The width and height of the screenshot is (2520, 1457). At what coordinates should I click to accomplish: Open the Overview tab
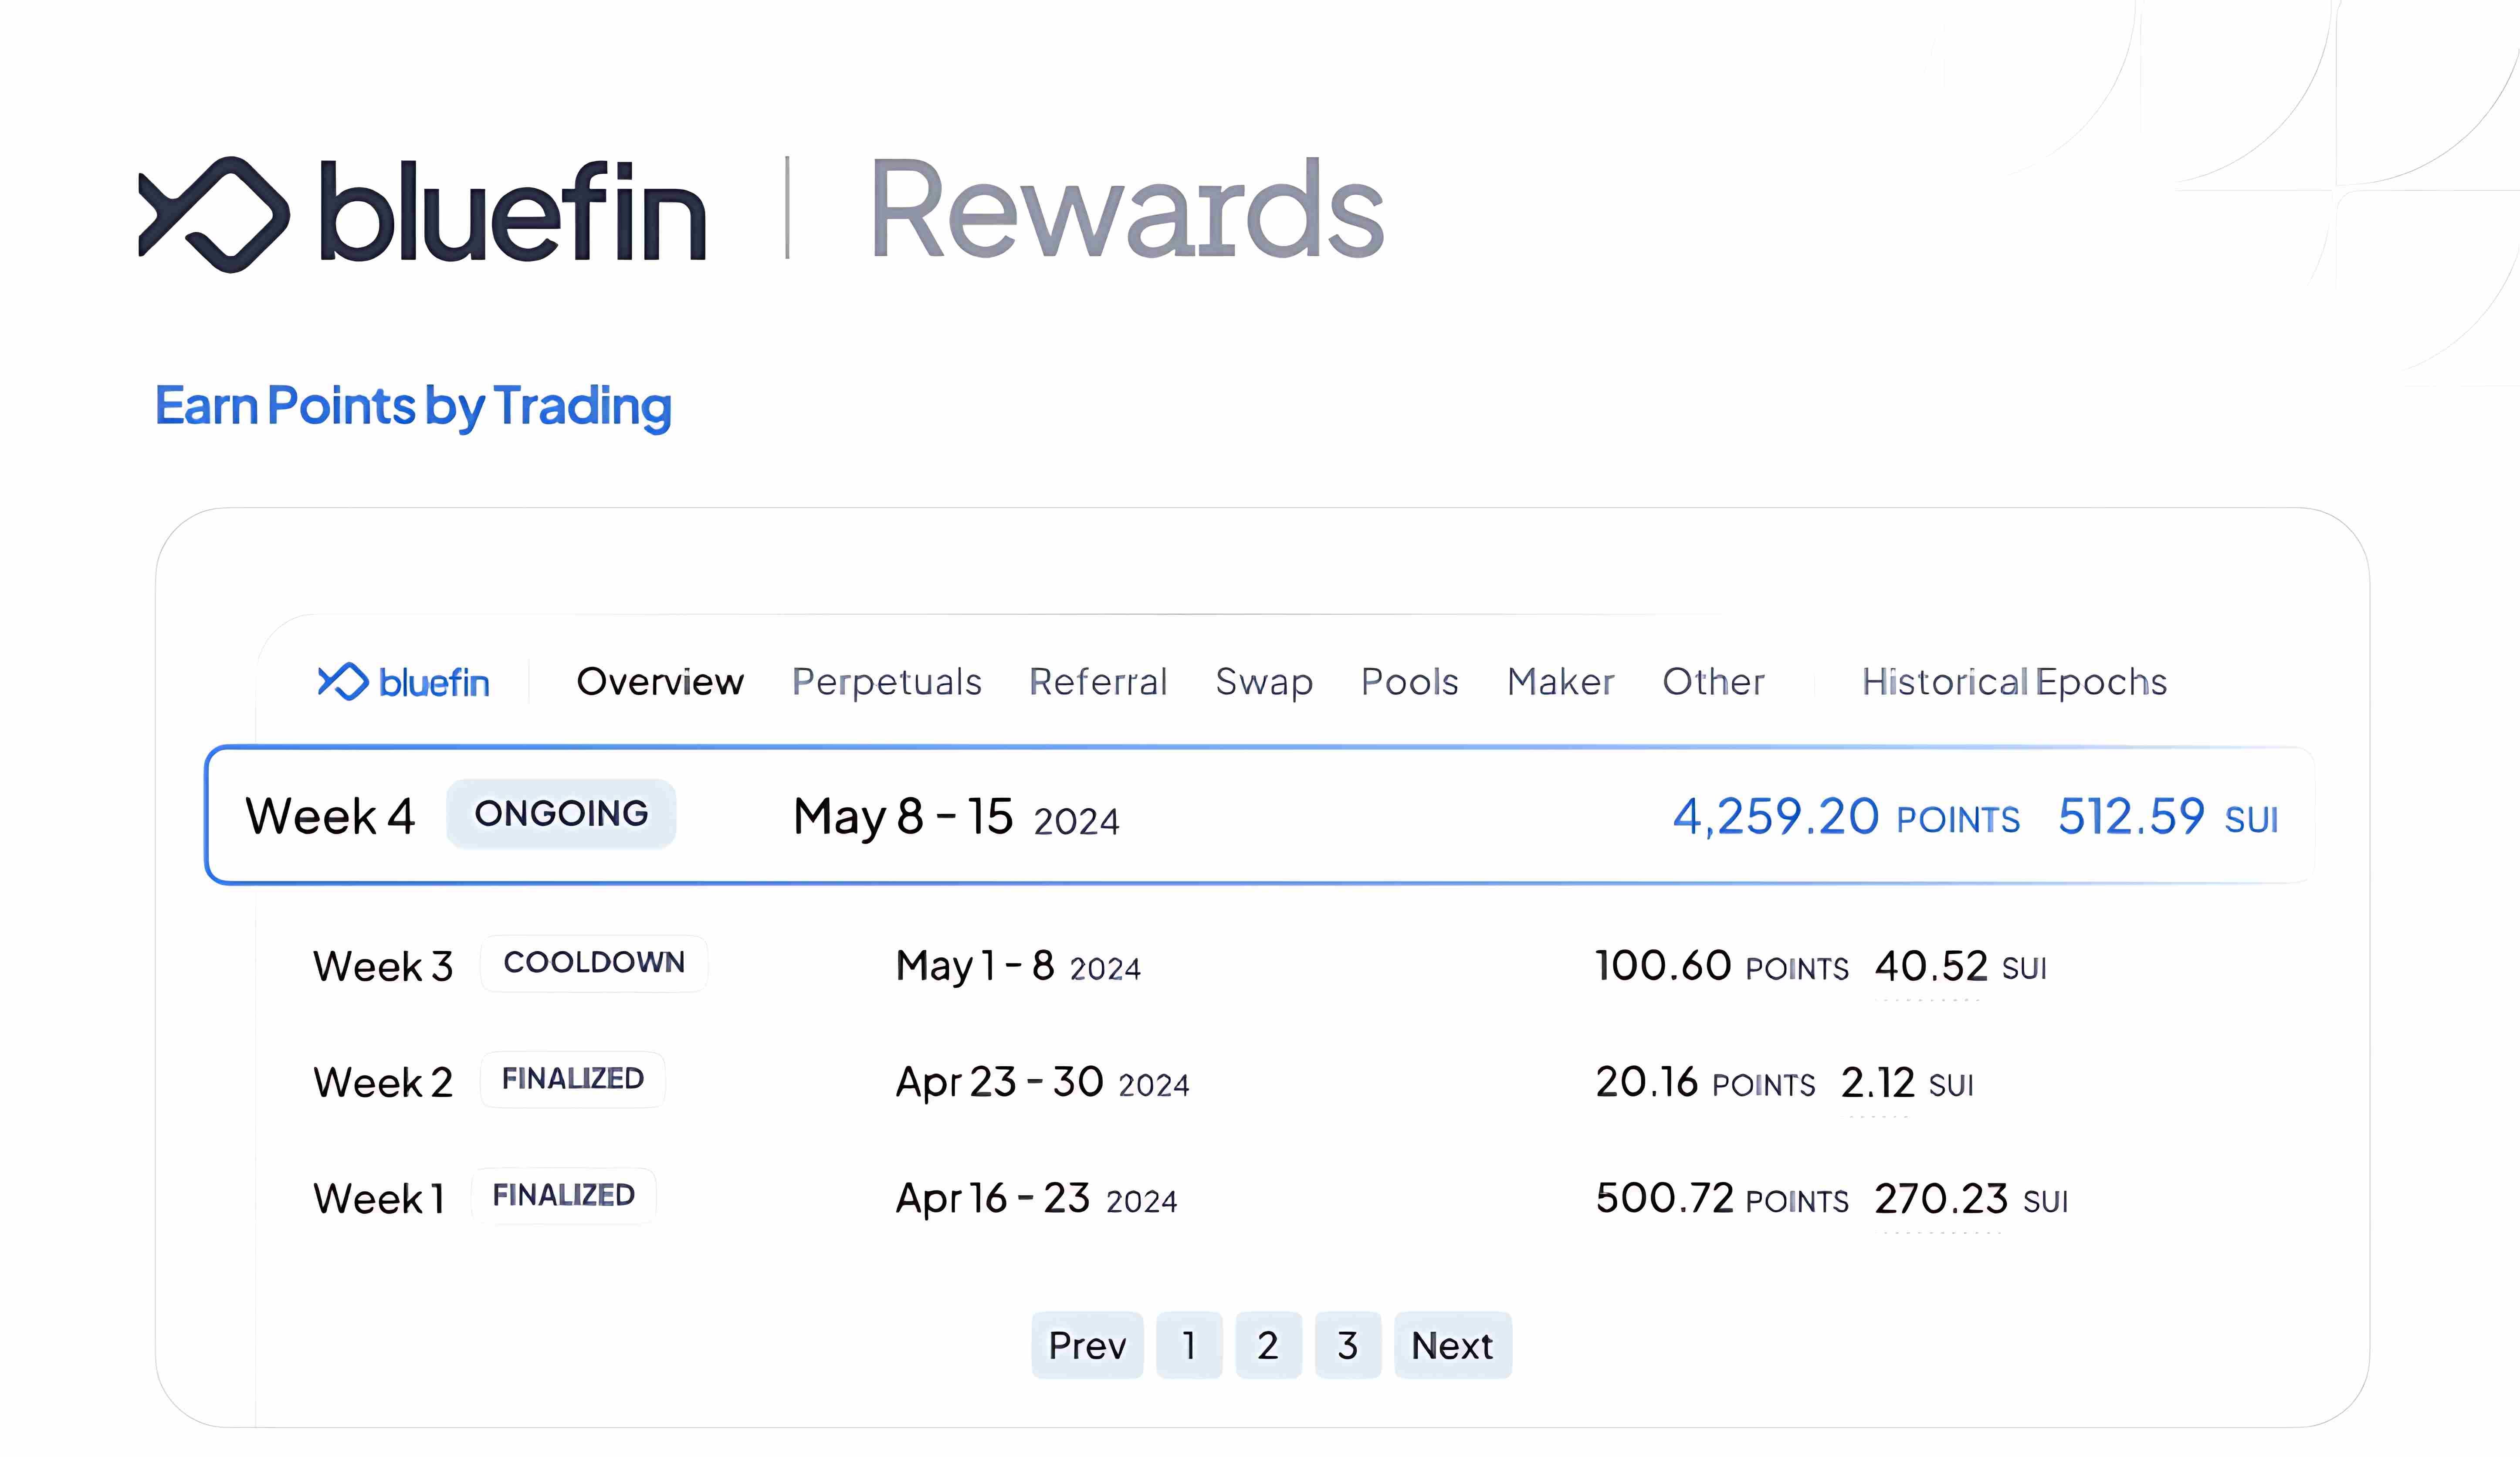click(660, 682)
